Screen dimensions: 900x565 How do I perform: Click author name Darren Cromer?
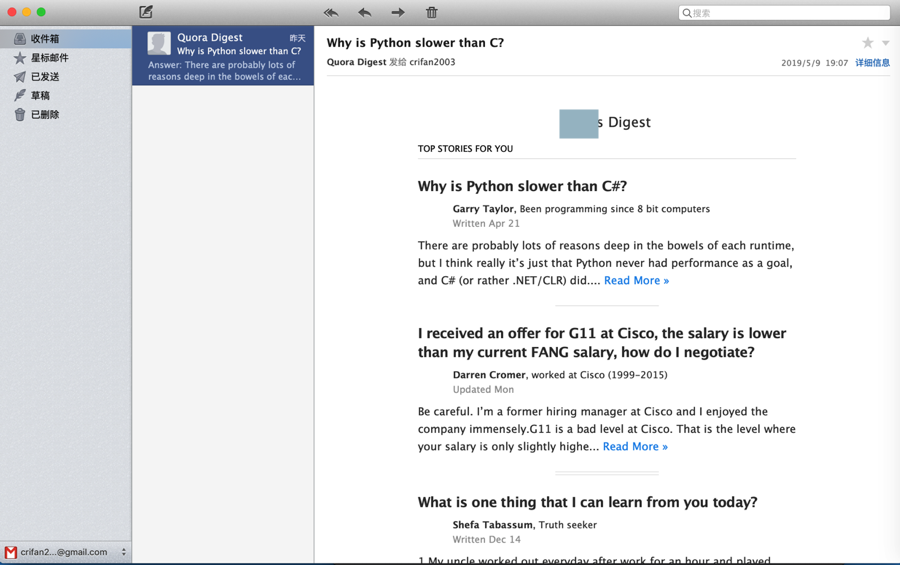click(489, 375)
